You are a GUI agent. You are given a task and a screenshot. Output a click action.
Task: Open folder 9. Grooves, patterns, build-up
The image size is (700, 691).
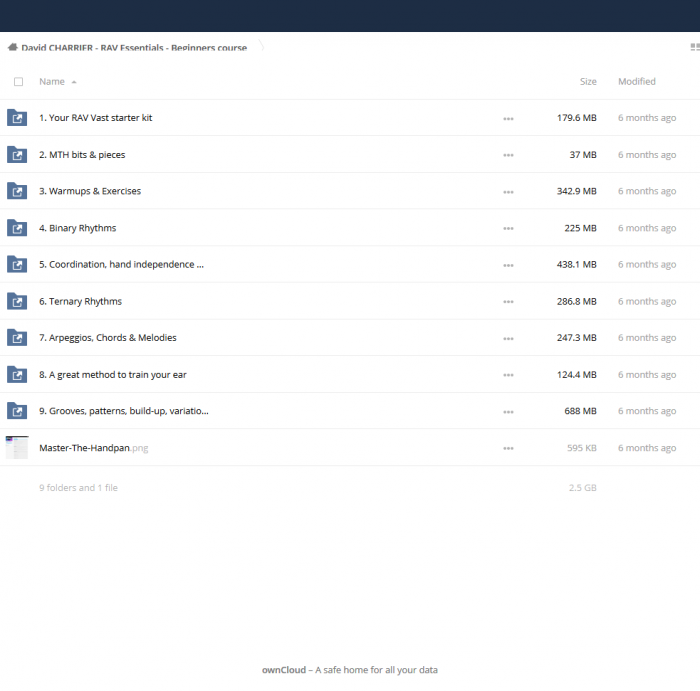click(124, 411)
